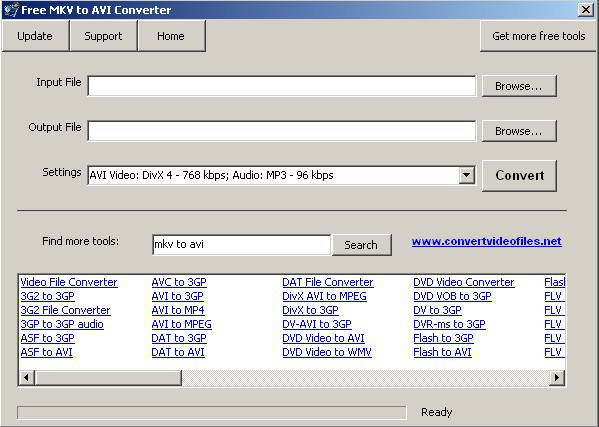Focus the Input File text field
Viewport: 599px width, 427px height.
pyautogui.click(x=282, y=86)
